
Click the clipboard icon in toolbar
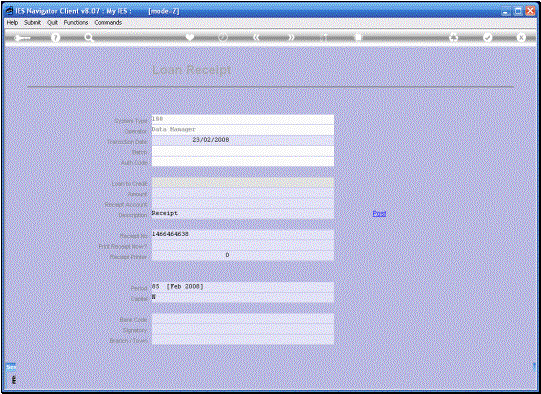[x=358, y=37]
